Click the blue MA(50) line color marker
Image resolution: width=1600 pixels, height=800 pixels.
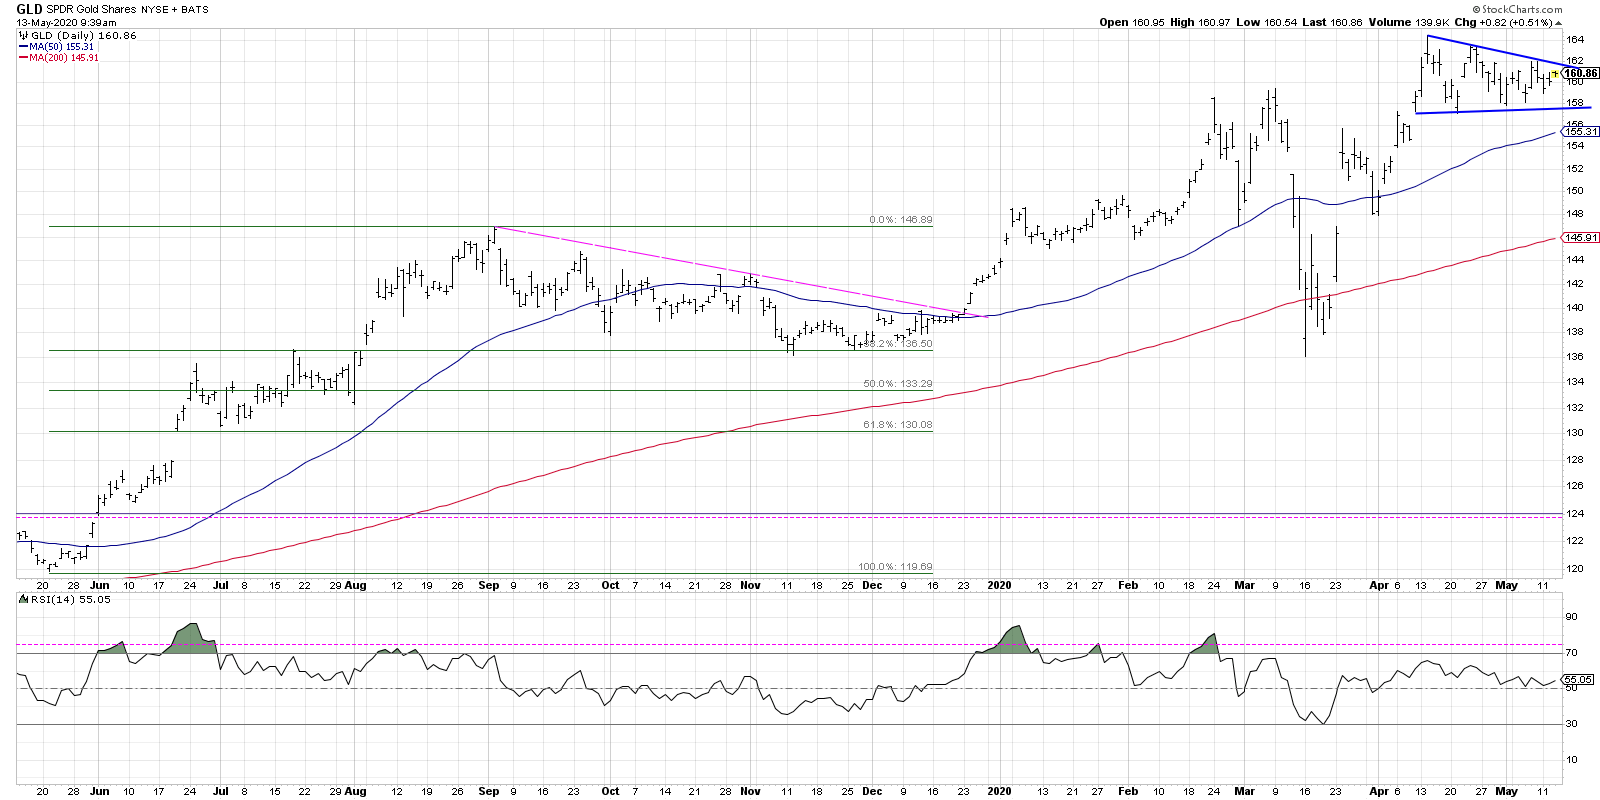(23, 46)
